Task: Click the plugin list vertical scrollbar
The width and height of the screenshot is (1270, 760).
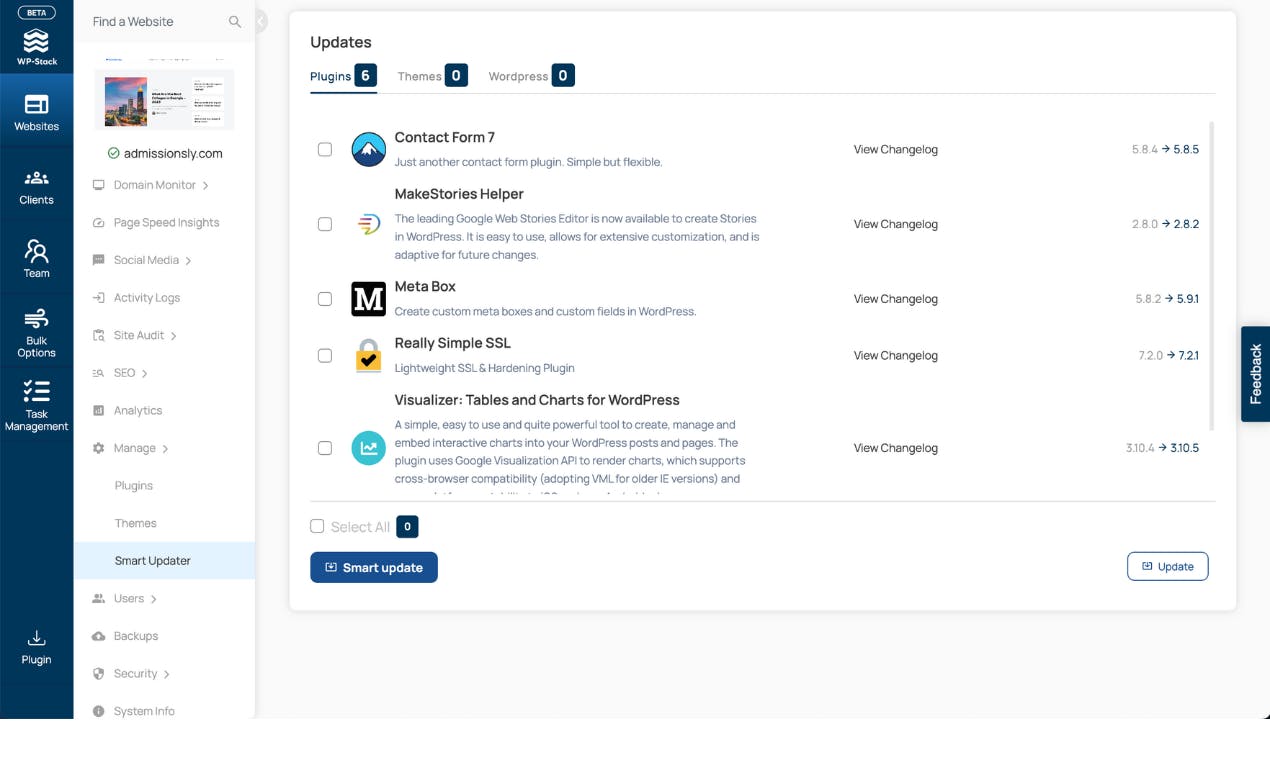Action: tap(1212, 275)
